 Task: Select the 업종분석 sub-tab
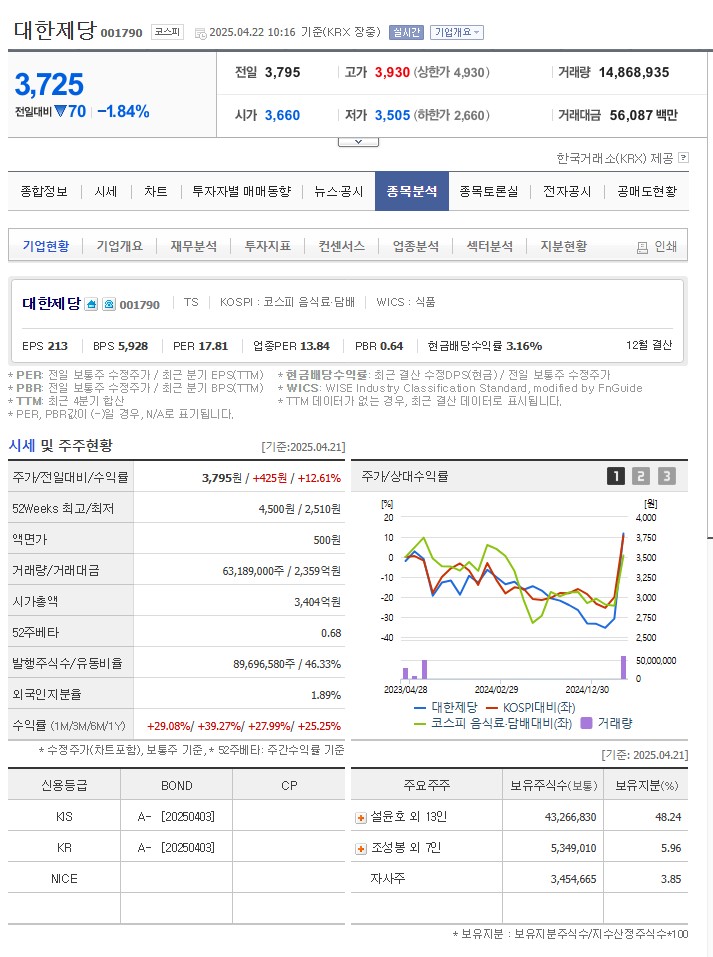tap(416, 246)
